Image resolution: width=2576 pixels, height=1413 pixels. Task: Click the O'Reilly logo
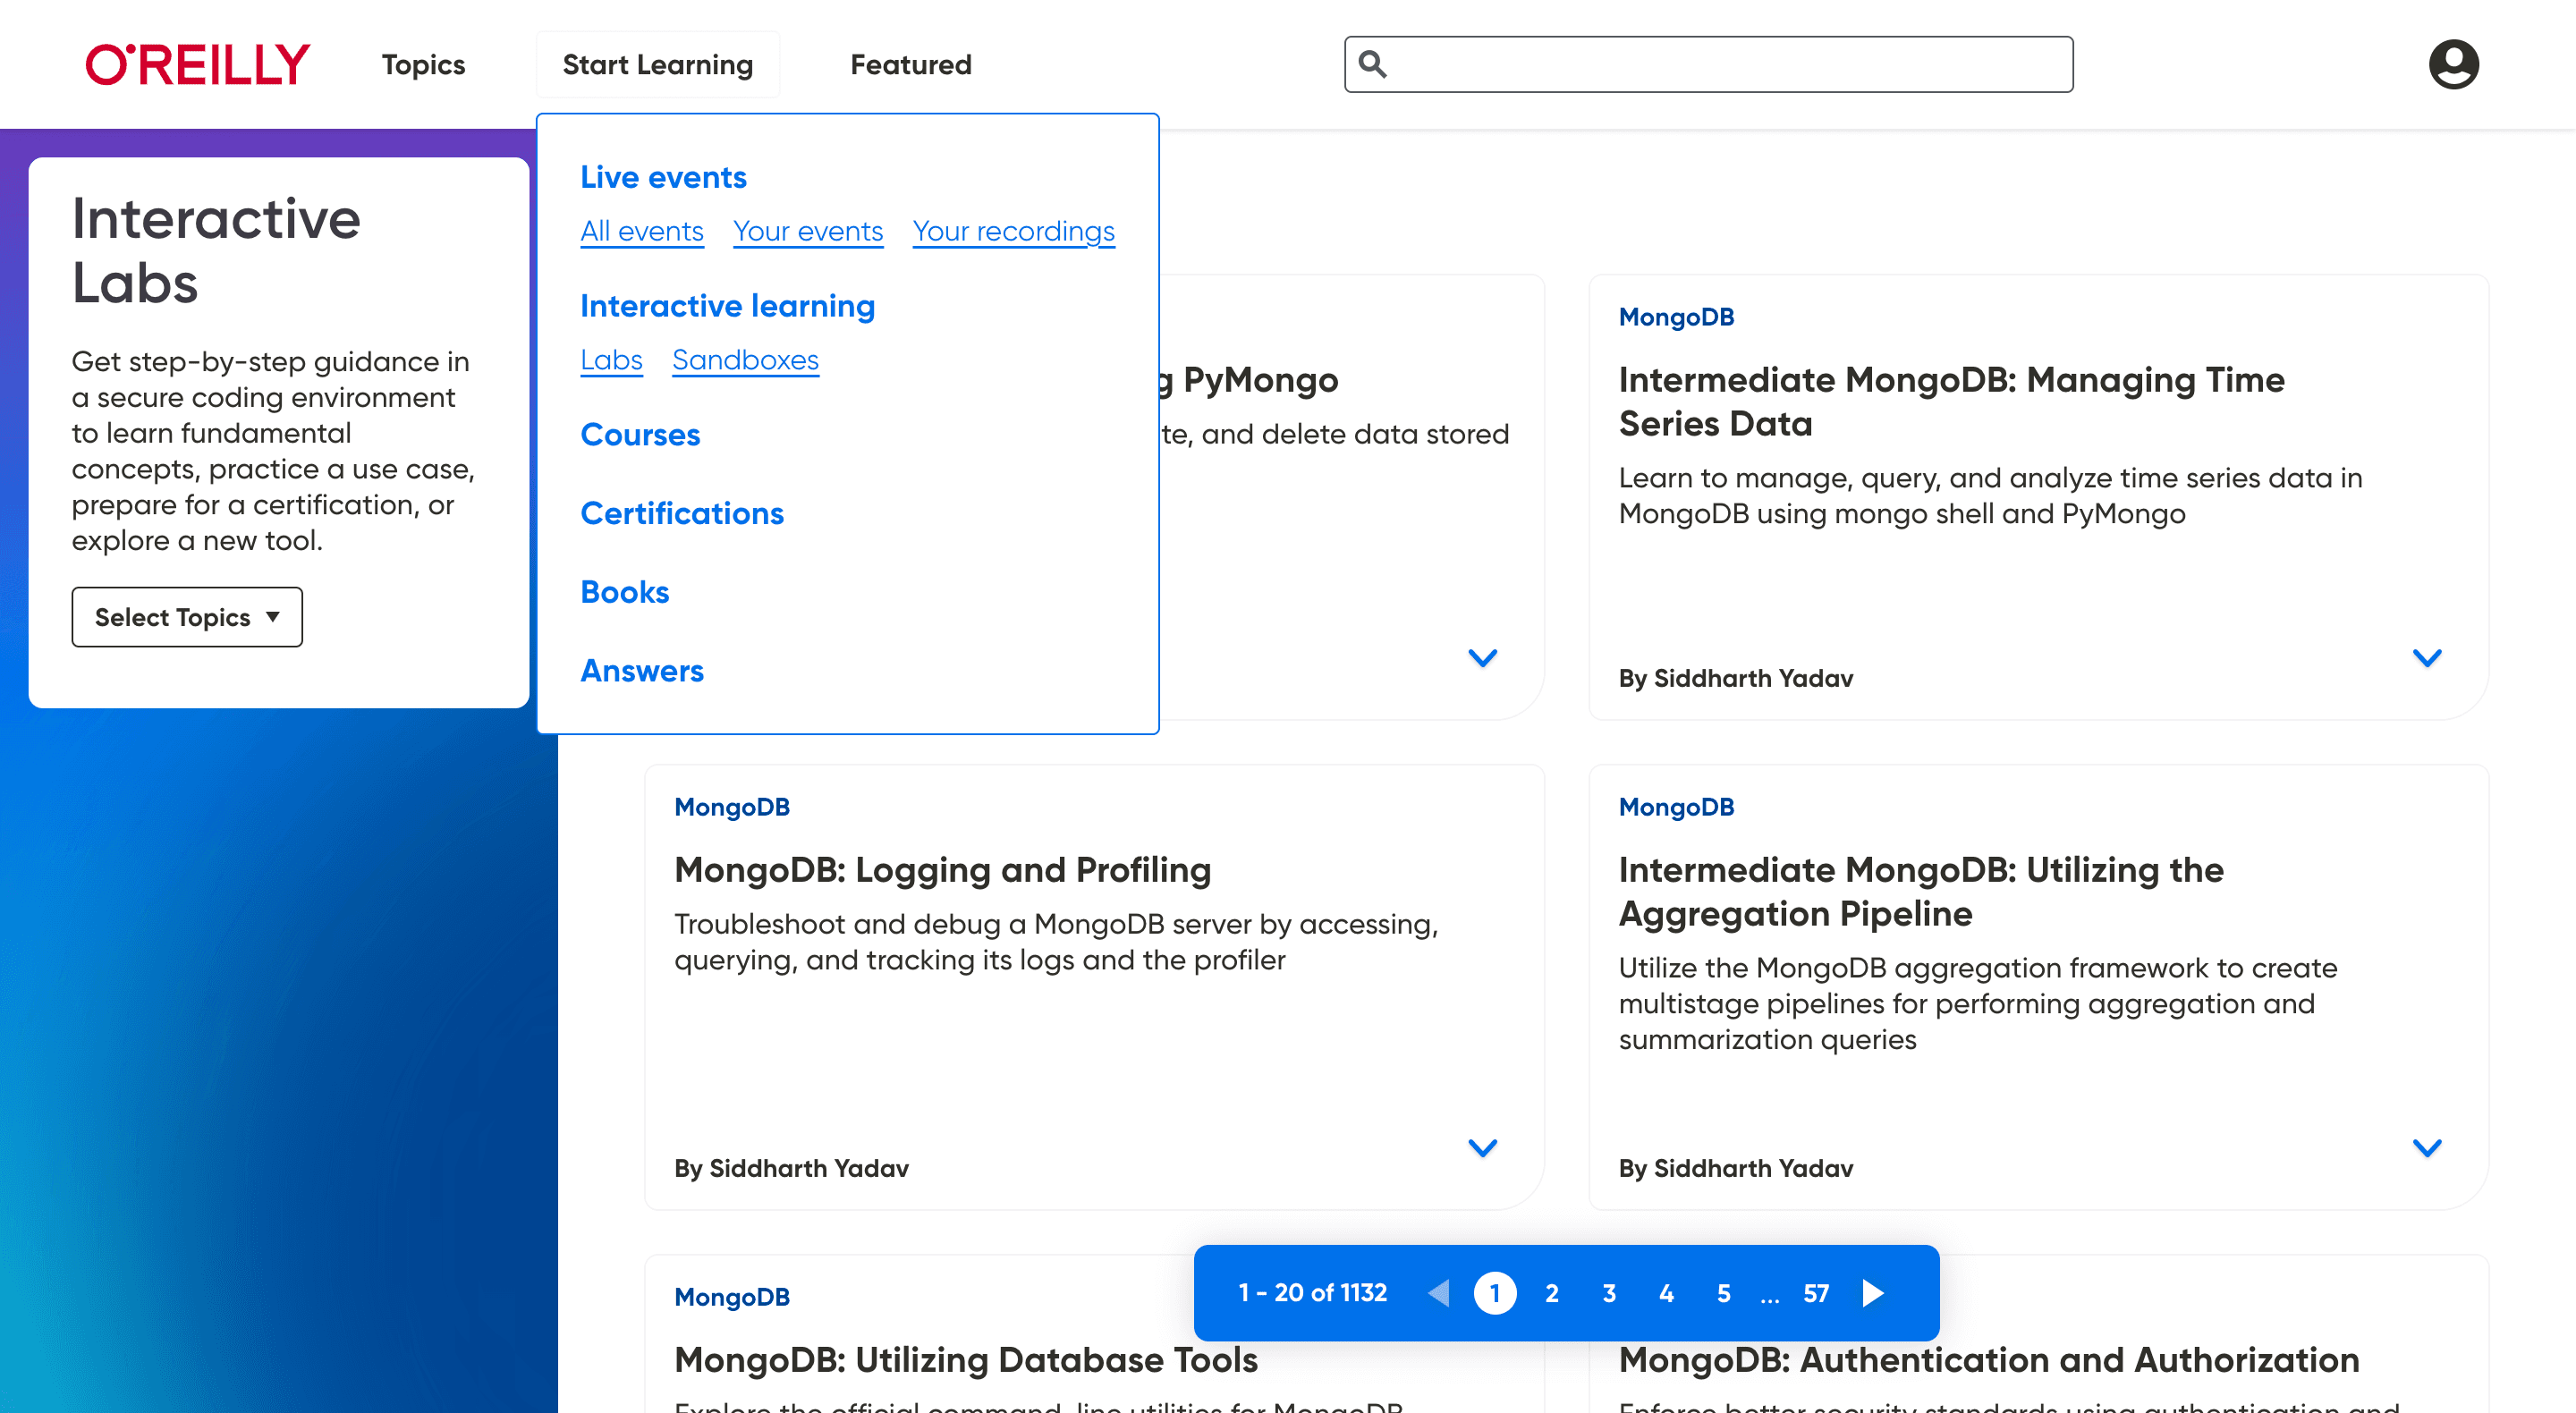click(198, 64)
